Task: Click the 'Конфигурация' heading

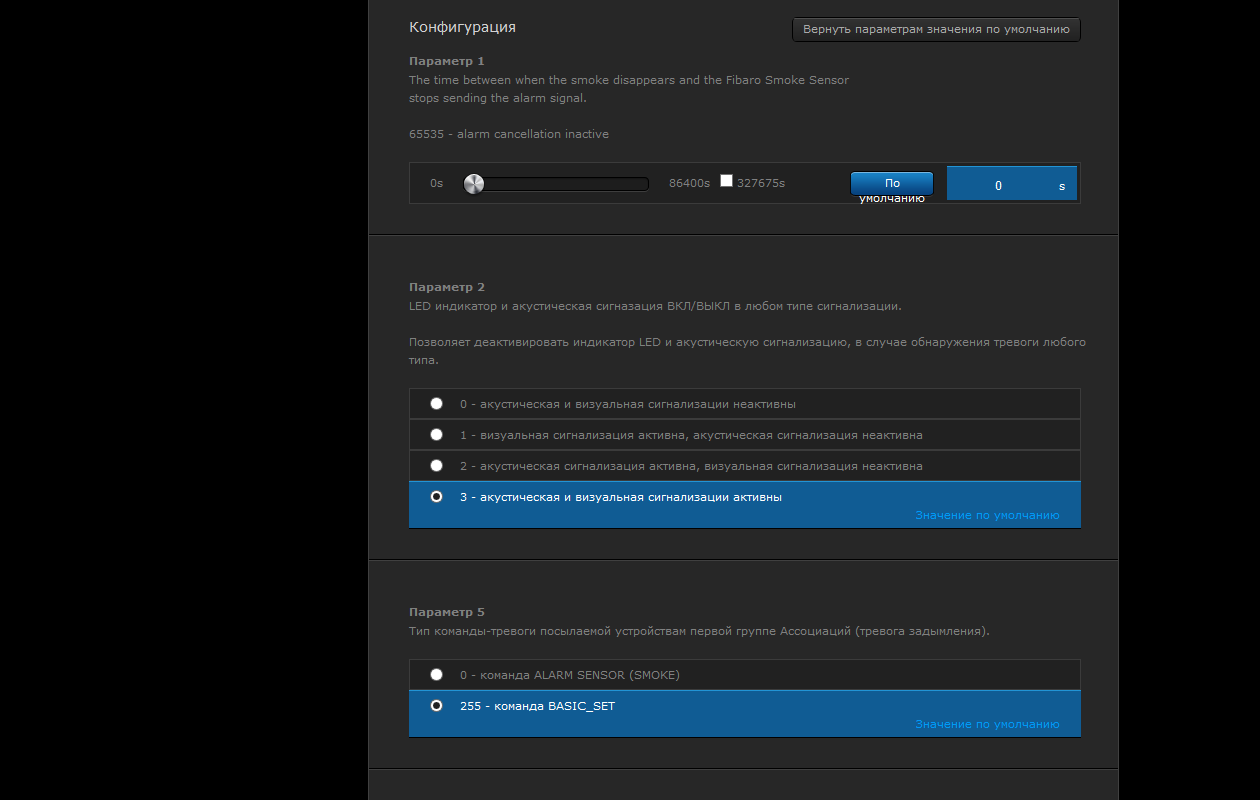Action: (462, 27)
